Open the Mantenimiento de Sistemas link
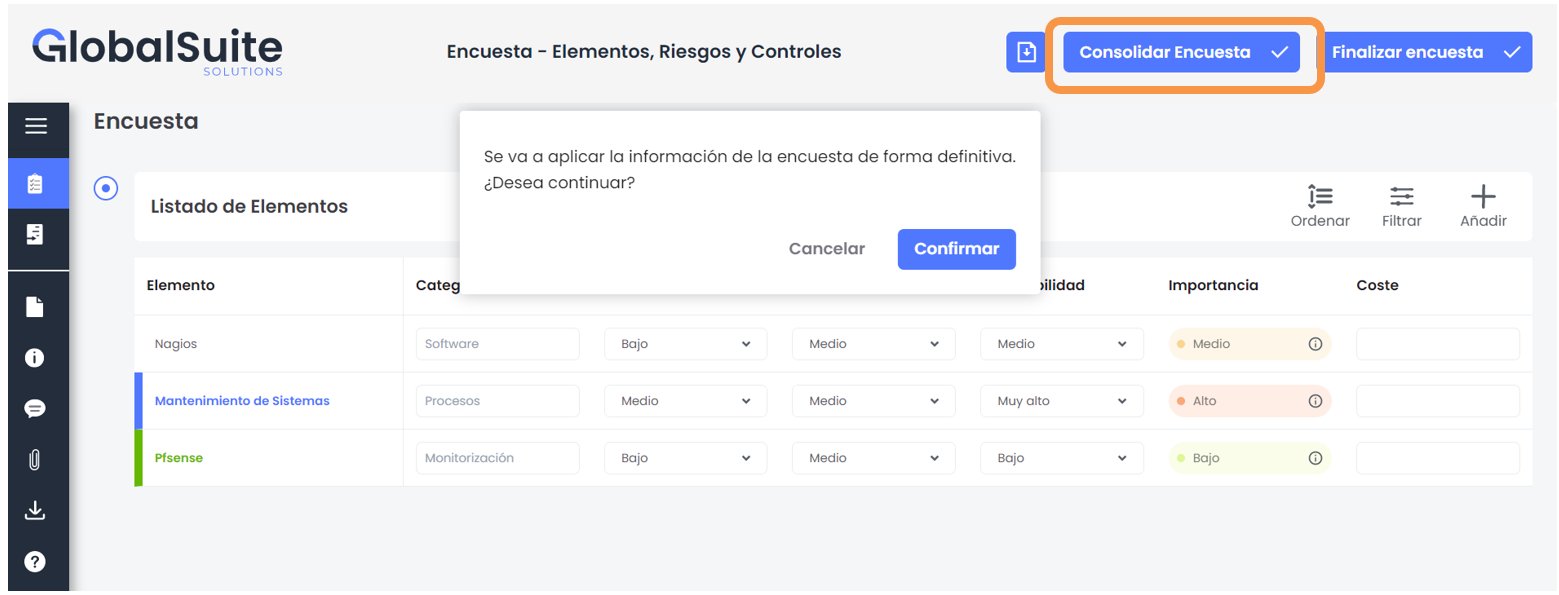 [x=242, y=401]
